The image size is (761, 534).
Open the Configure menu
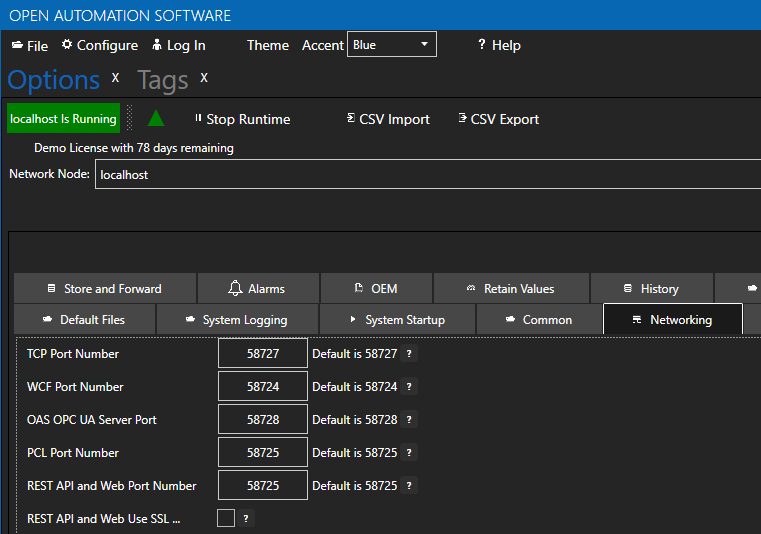[x=99, y=45]
